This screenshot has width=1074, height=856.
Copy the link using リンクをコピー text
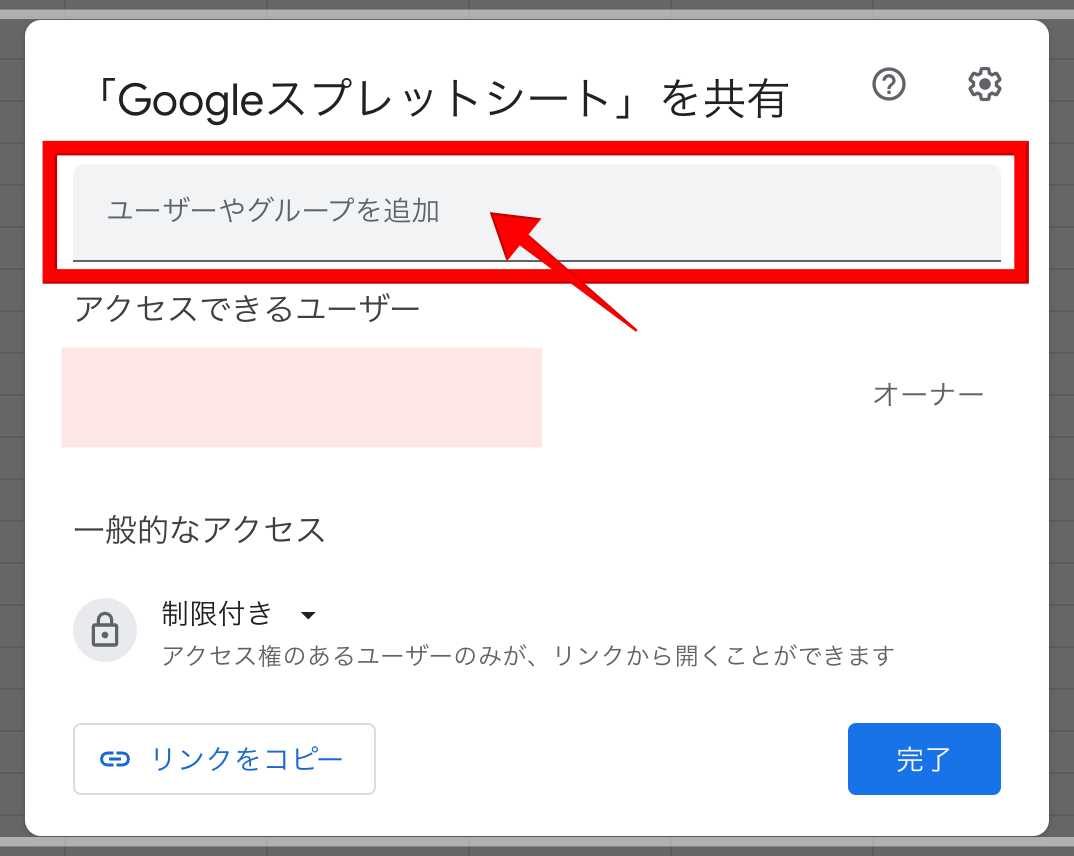click(246, 759)
